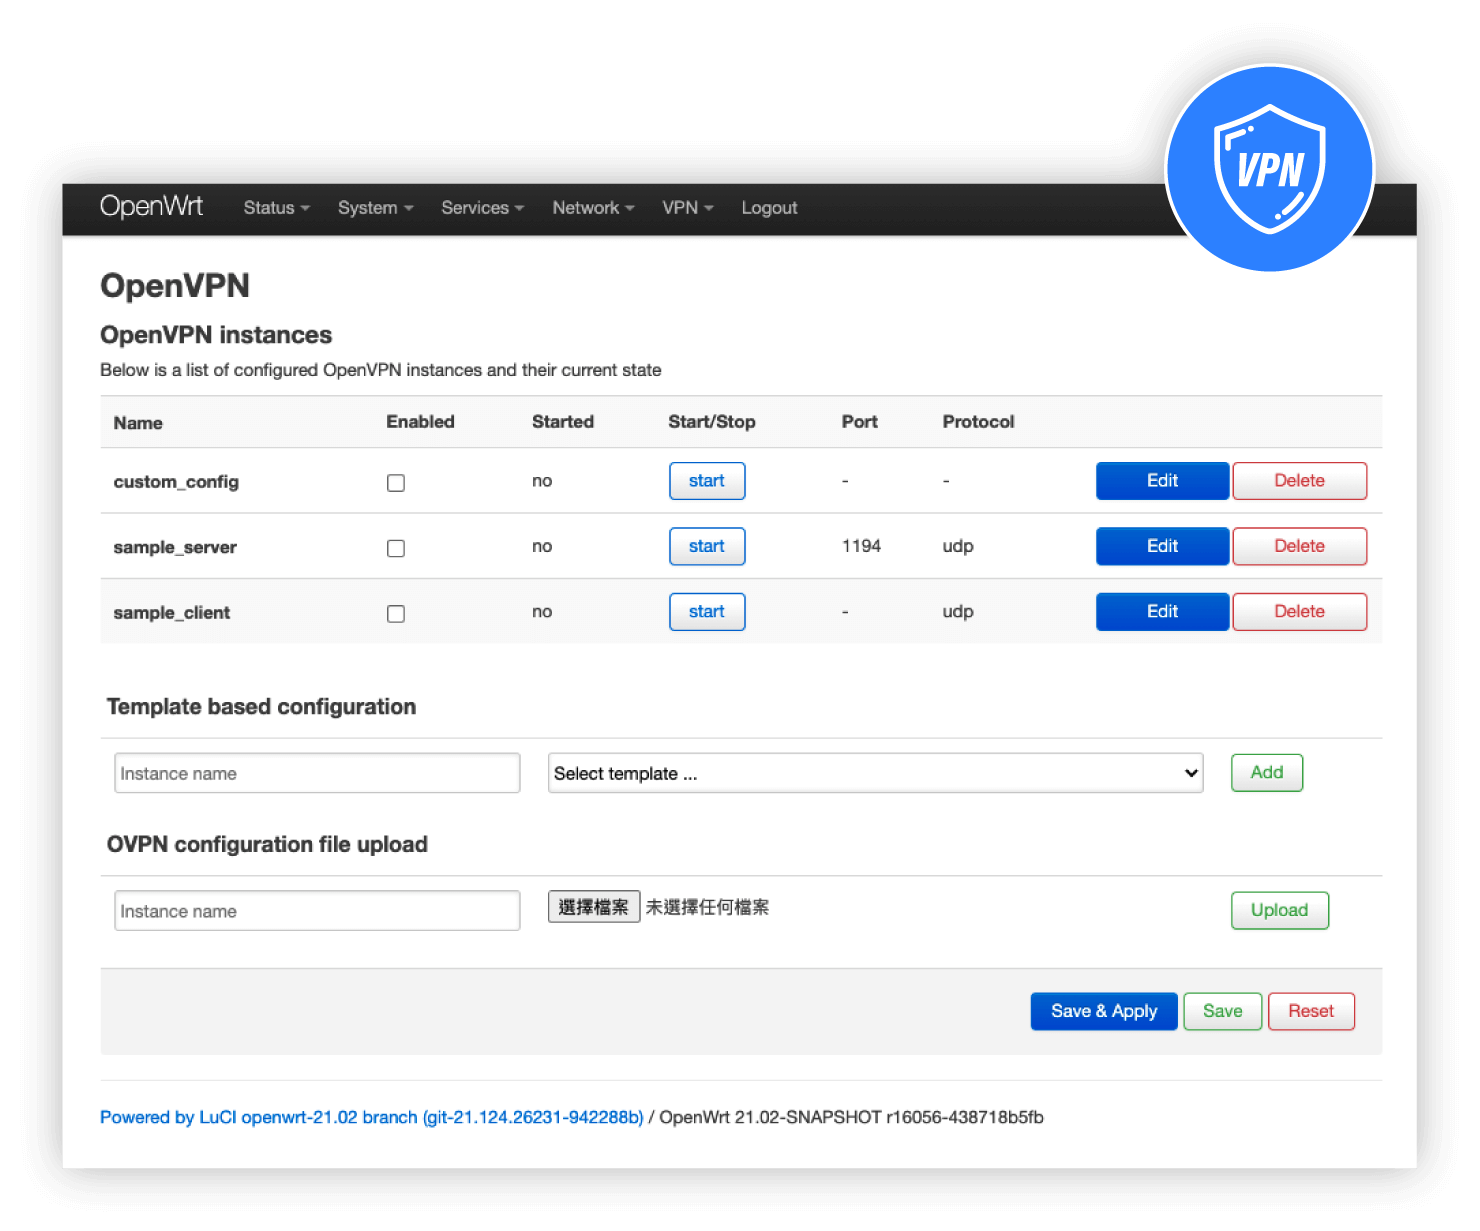Focus the template Instance name field
The image size is (1480, 1231).
(317, 773)
